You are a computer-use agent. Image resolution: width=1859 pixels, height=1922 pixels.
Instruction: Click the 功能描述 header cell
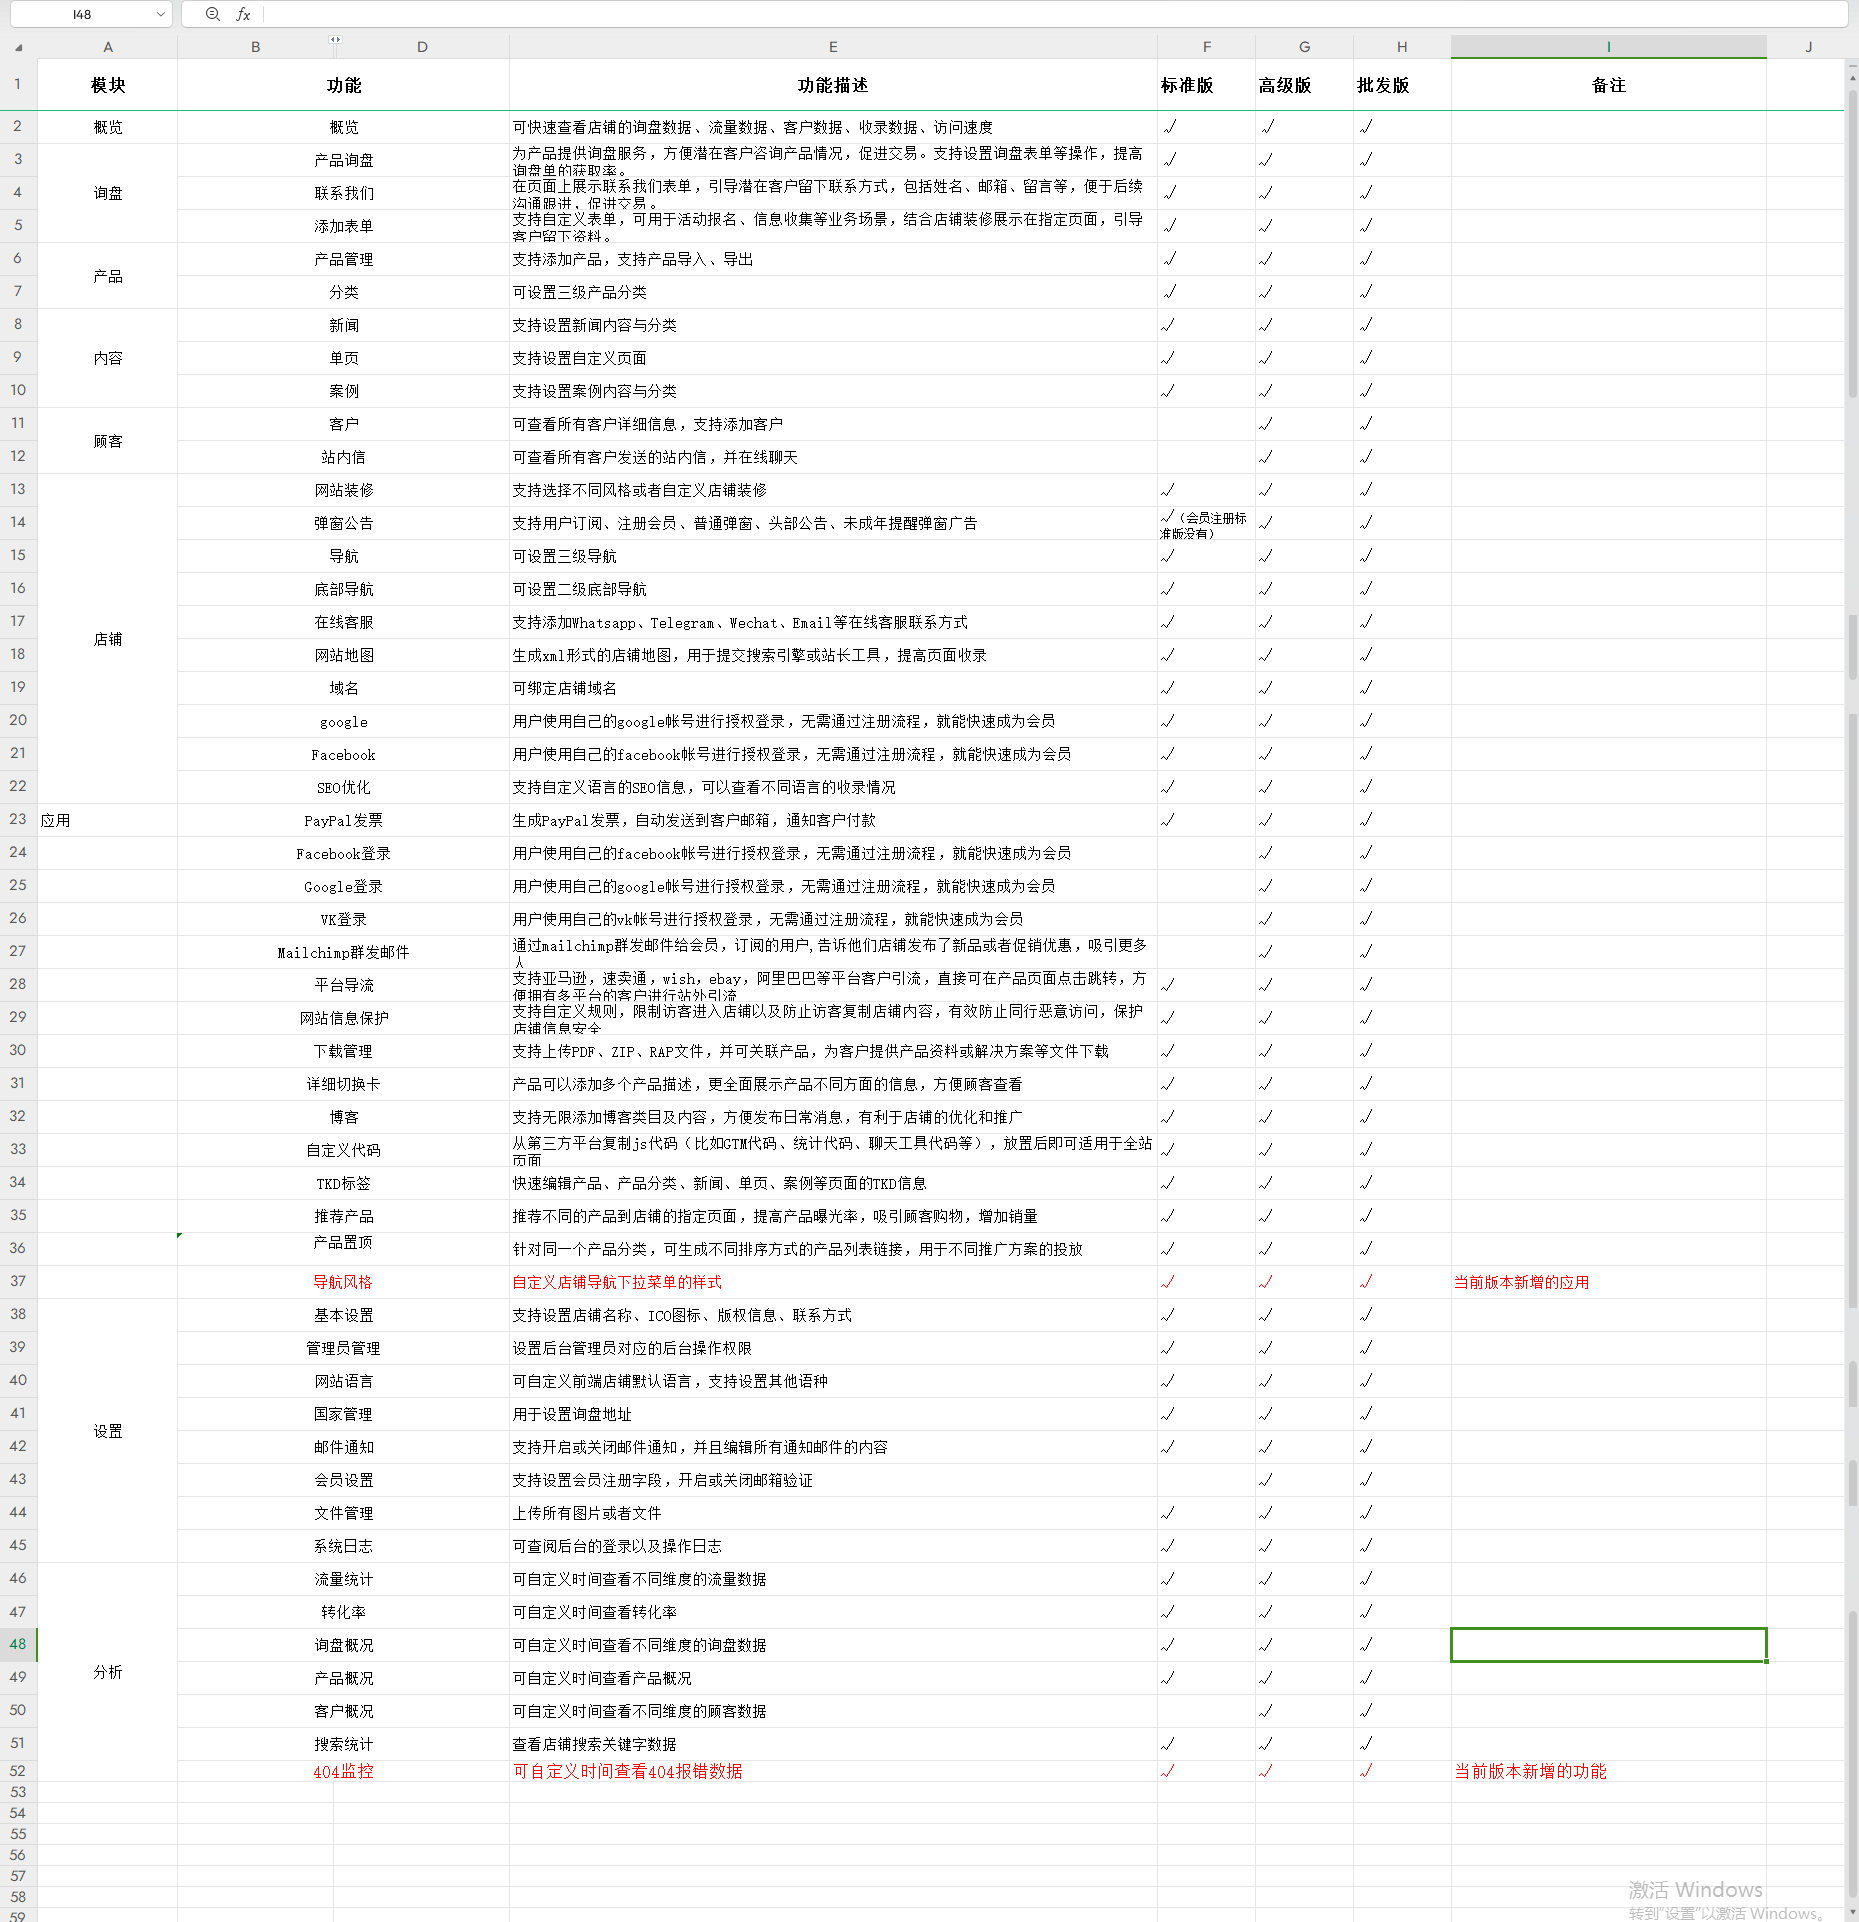pos(833,85)
